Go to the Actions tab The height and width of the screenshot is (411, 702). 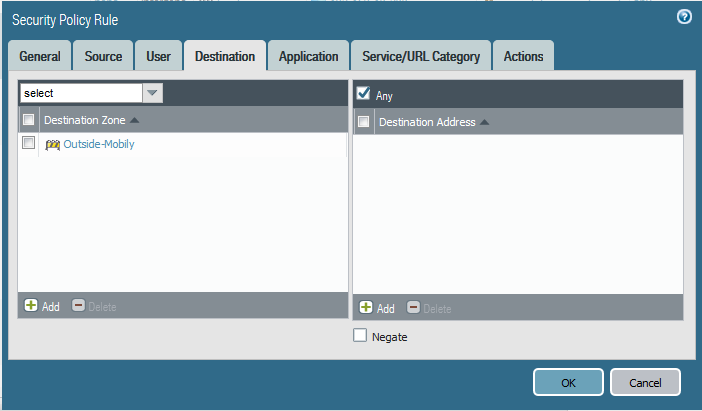point(523,57)
